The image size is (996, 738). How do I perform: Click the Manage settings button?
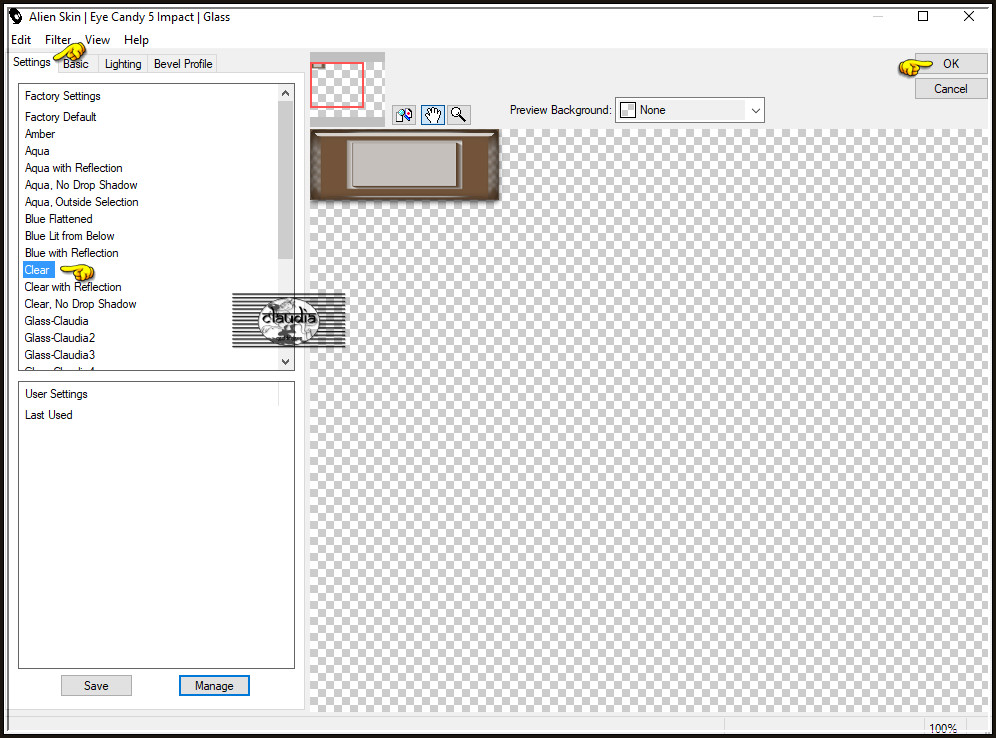tap(214, 686)
